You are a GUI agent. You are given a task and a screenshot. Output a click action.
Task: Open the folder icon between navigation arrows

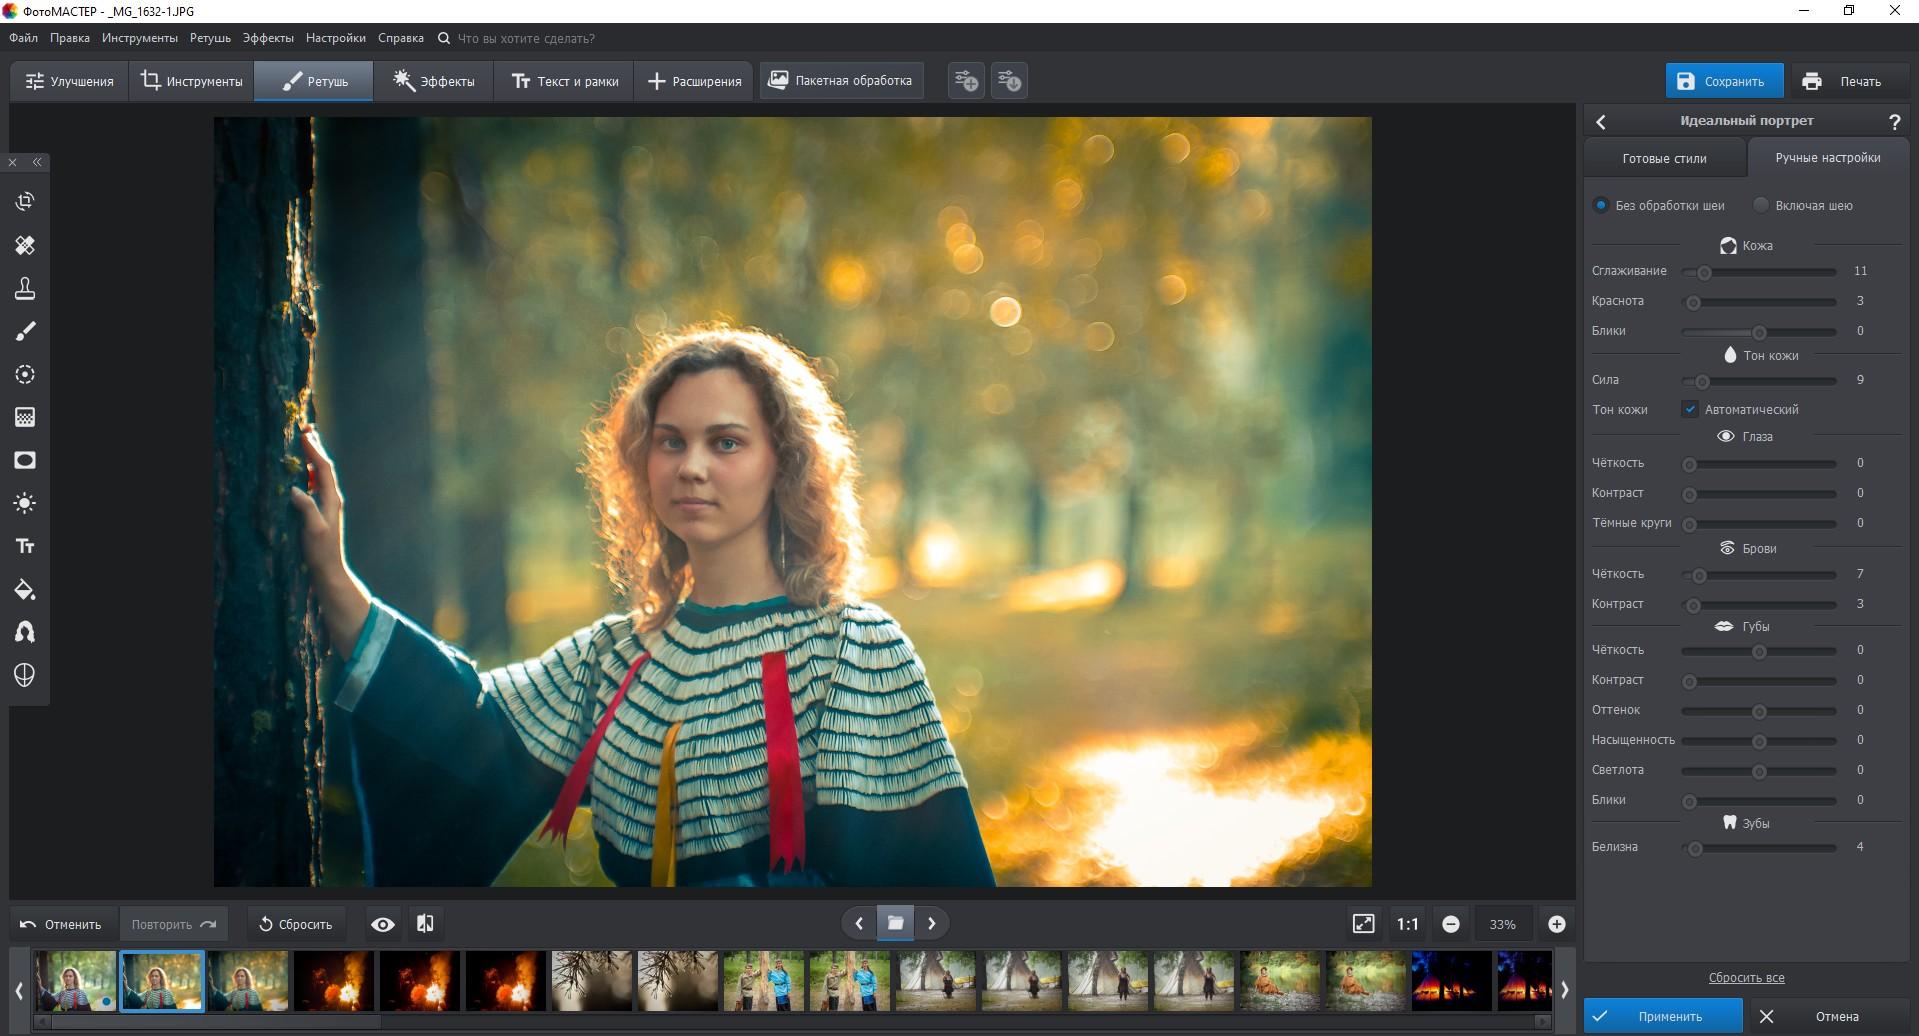click(895, 923)
